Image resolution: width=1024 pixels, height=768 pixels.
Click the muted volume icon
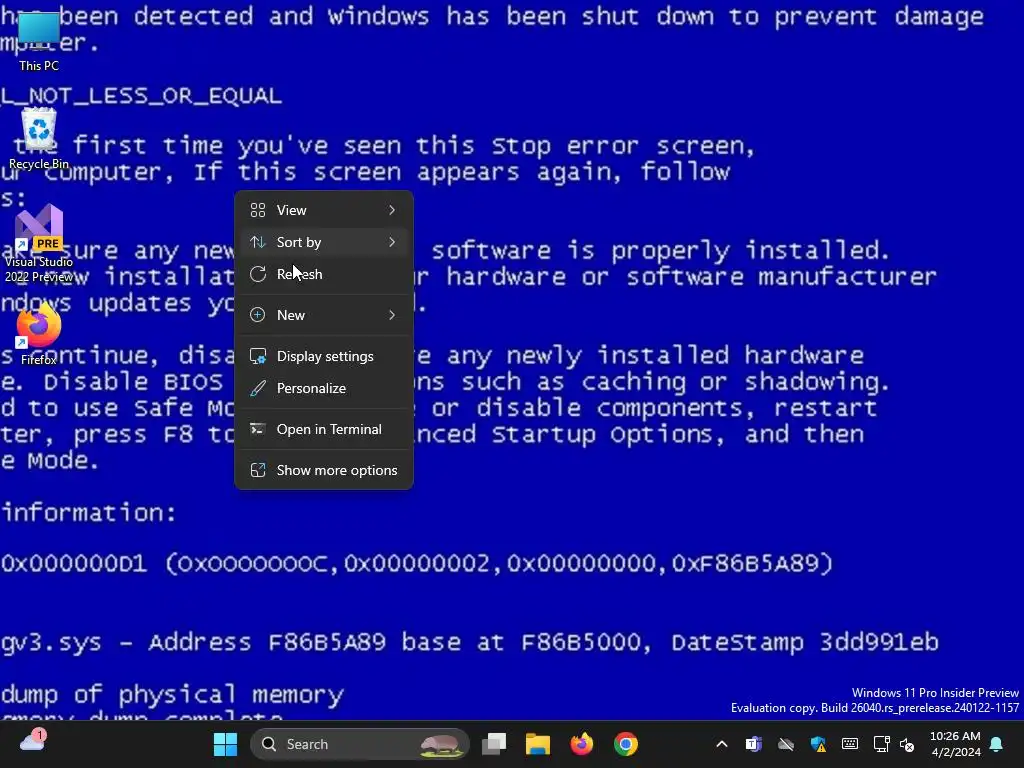(x=907, y=744)
